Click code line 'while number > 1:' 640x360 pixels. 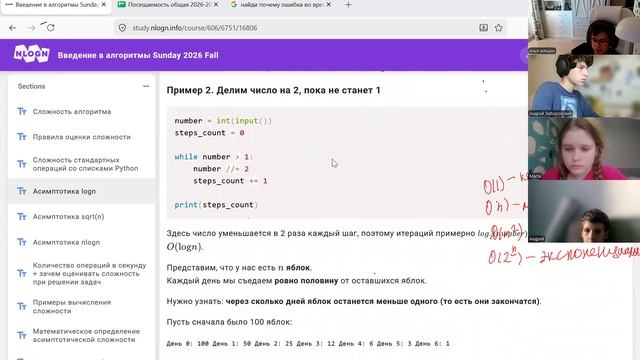[214, 157]
